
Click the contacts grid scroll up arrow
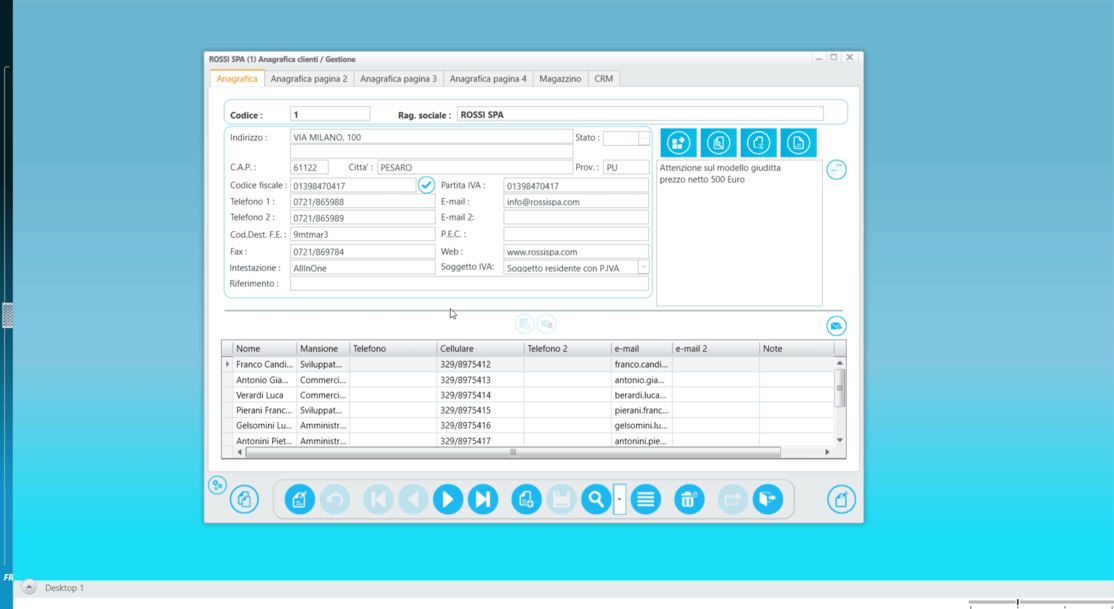tap(840, 363)
